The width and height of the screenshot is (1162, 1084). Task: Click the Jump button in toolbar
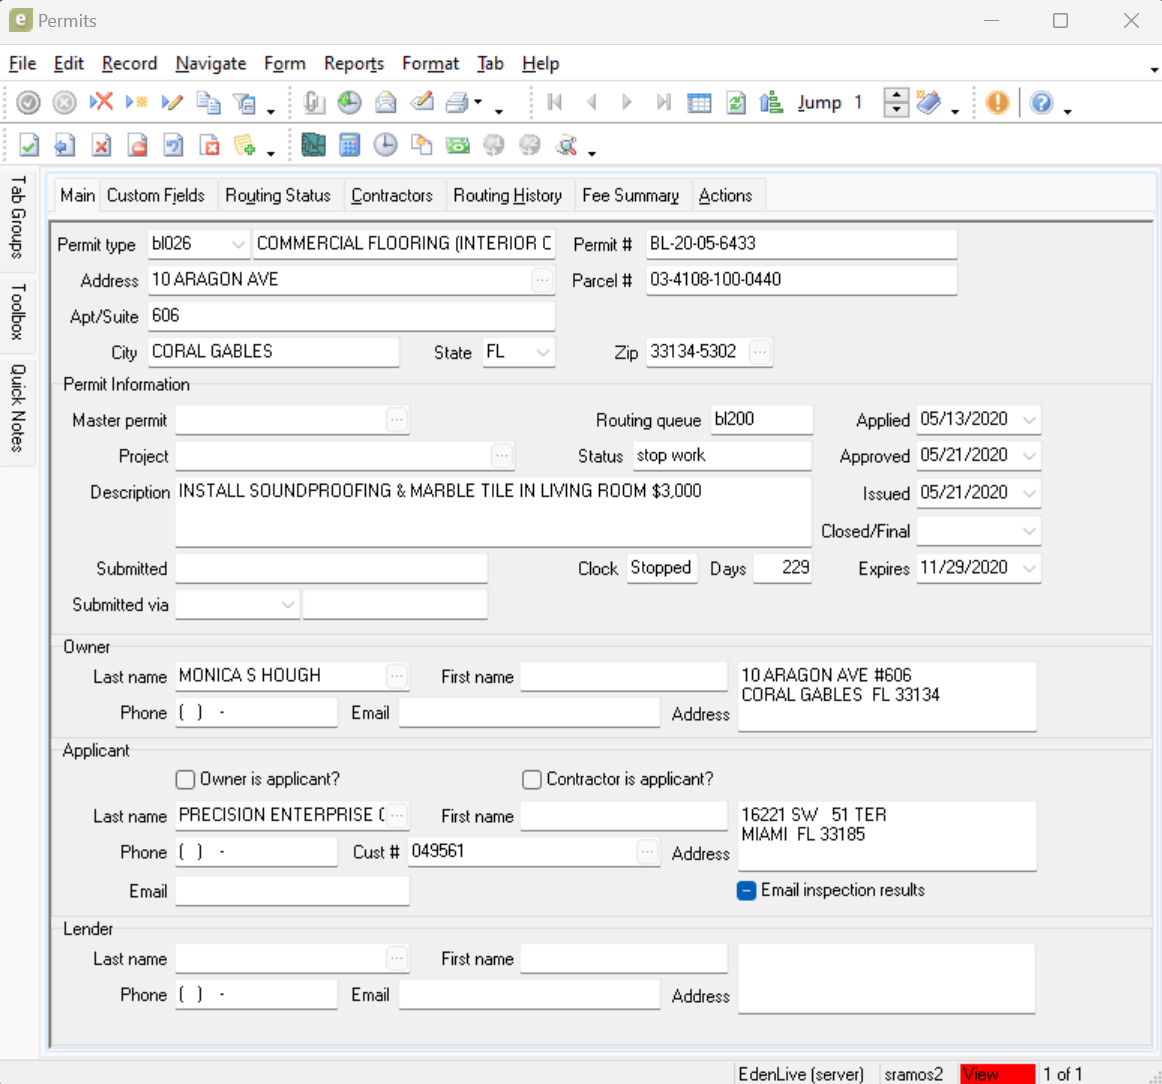tap(819, 102)
